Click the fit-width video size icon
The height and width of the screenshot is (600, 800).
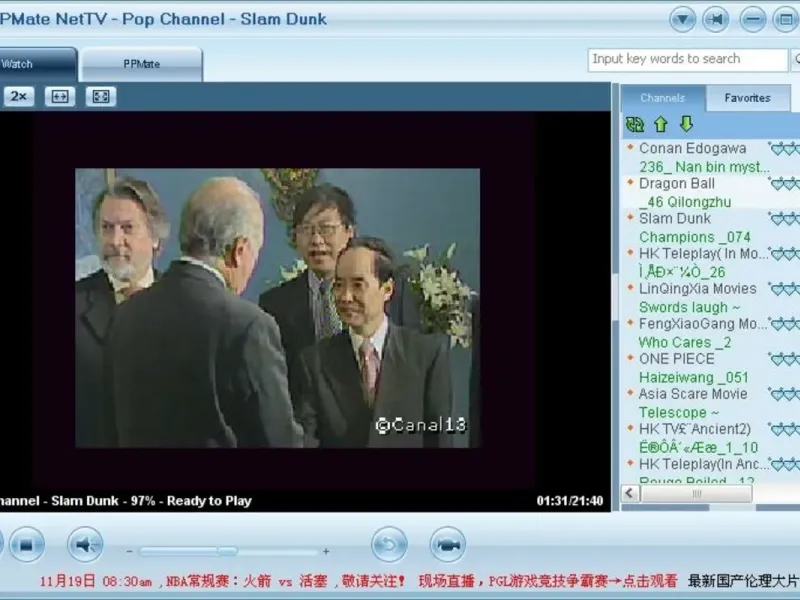tap(60, 96)
